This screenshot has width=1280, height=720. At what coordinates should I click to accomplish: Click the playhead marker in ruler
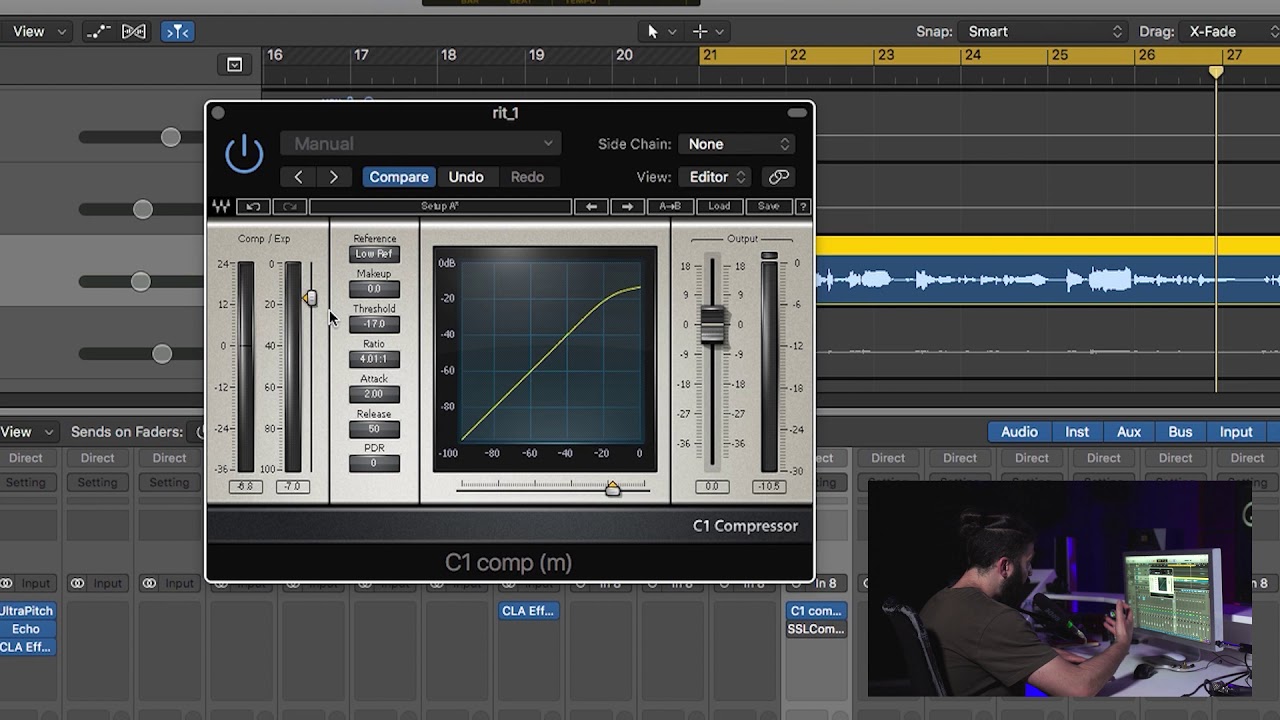[x=1216, y=72]
